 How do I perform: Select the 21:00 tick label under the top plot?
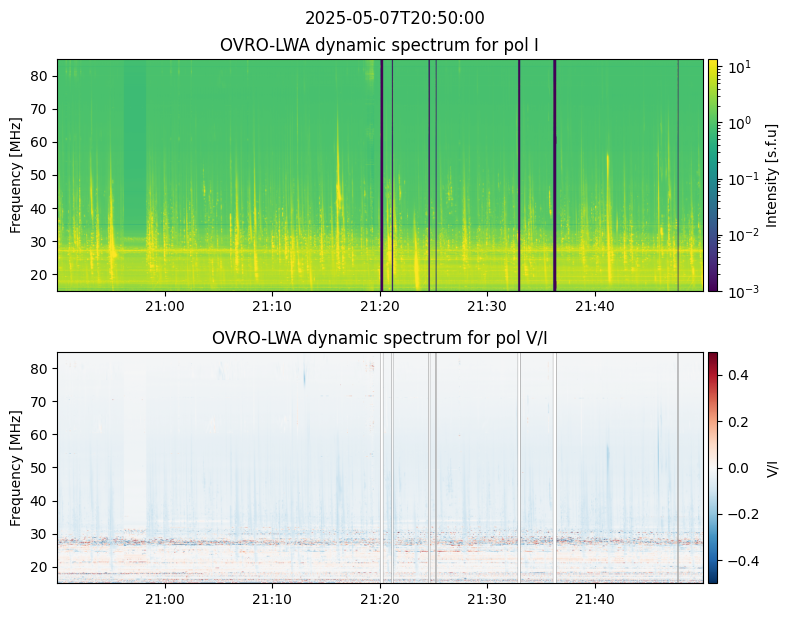tap(164, 304)
